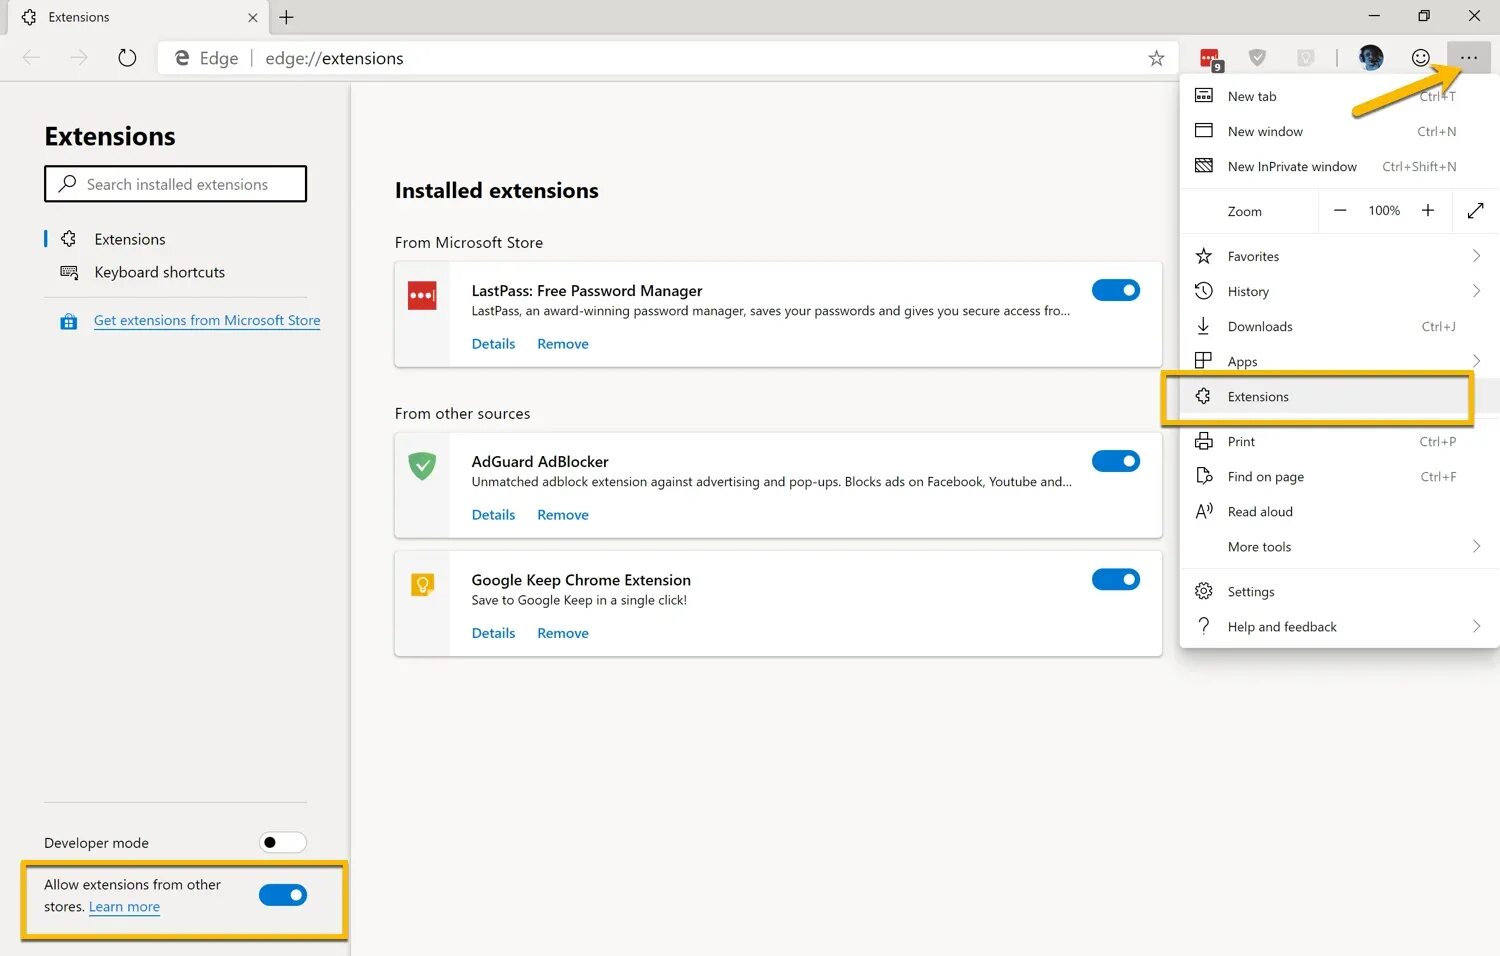Open the LastPass toolbar extension icon
Screen dimensions: 1500x956
tap(1210, 59)
